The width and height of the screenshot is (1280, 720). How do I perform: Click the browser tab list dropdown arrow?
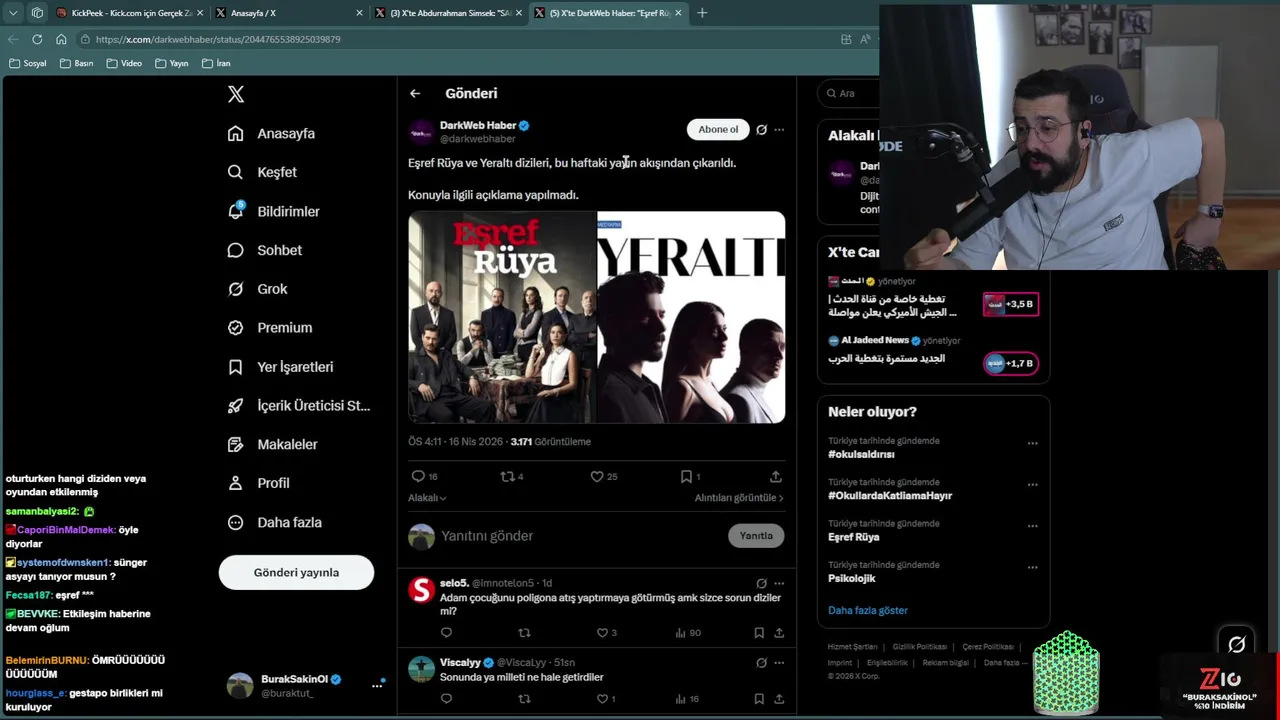coord(13,13)
